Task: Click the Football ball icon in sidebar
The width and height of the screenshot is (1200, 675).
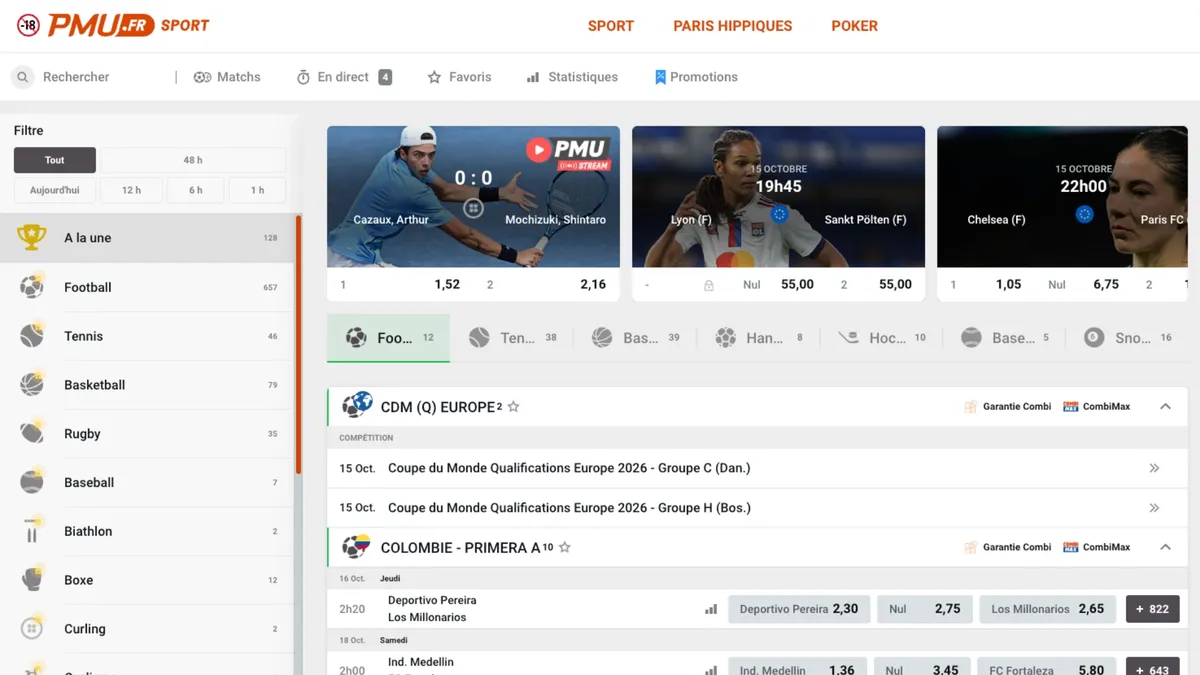Action: 32,287
